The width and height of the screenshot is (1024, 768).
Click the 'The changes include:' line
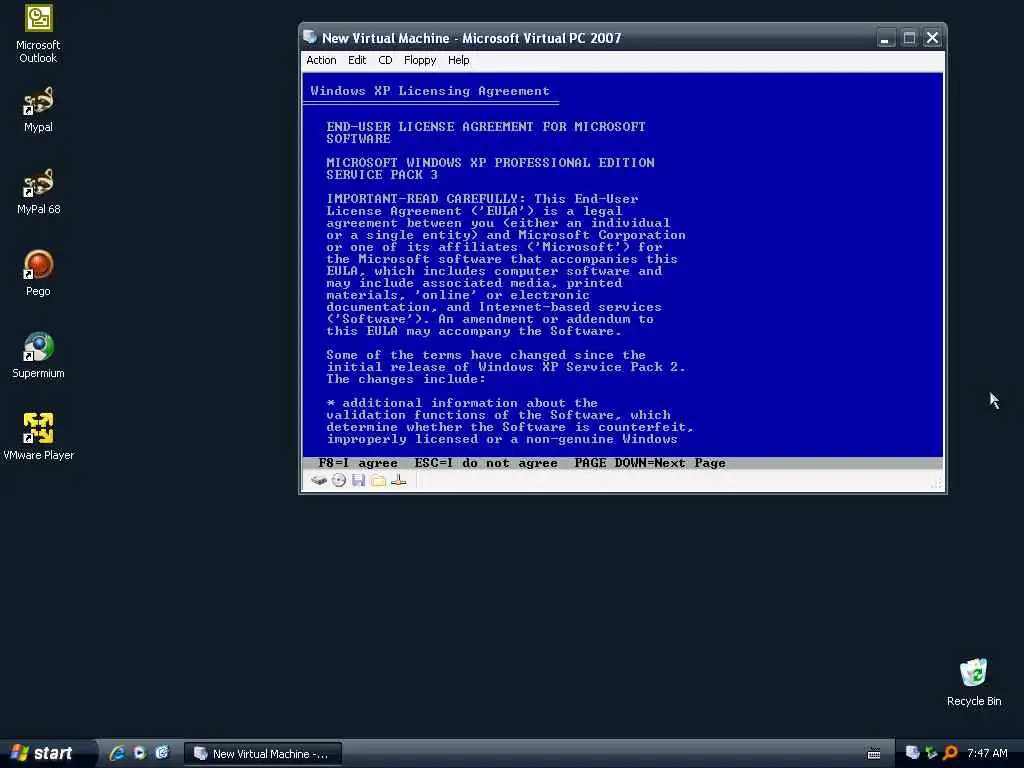(x=406, y=379)
